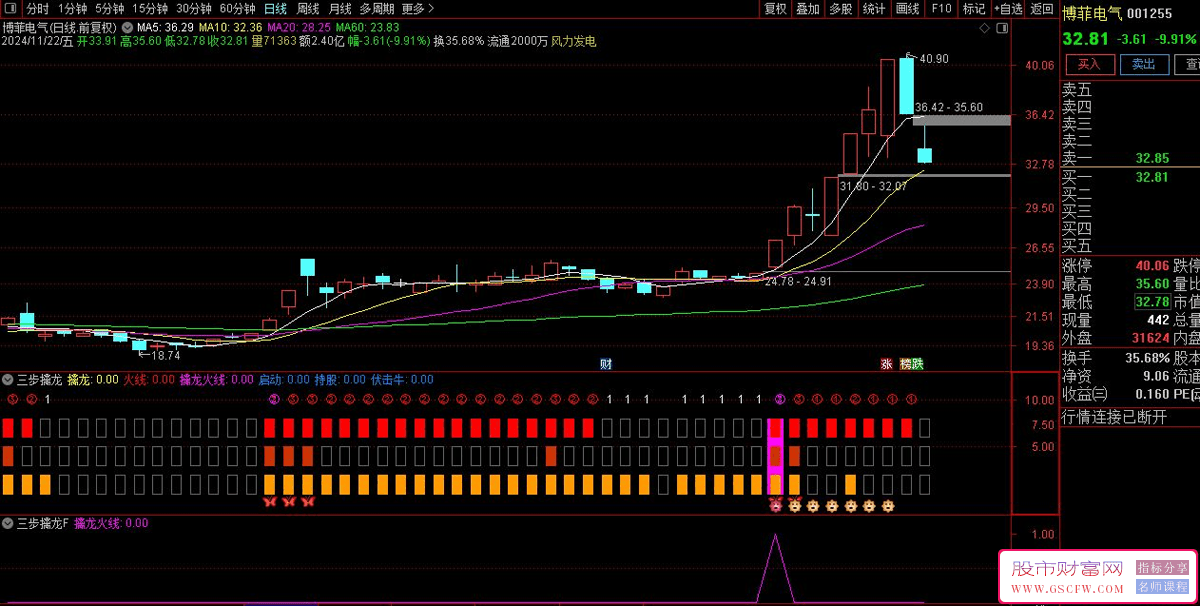Click the 卖出 sell button

click(x=1144, y=64)
